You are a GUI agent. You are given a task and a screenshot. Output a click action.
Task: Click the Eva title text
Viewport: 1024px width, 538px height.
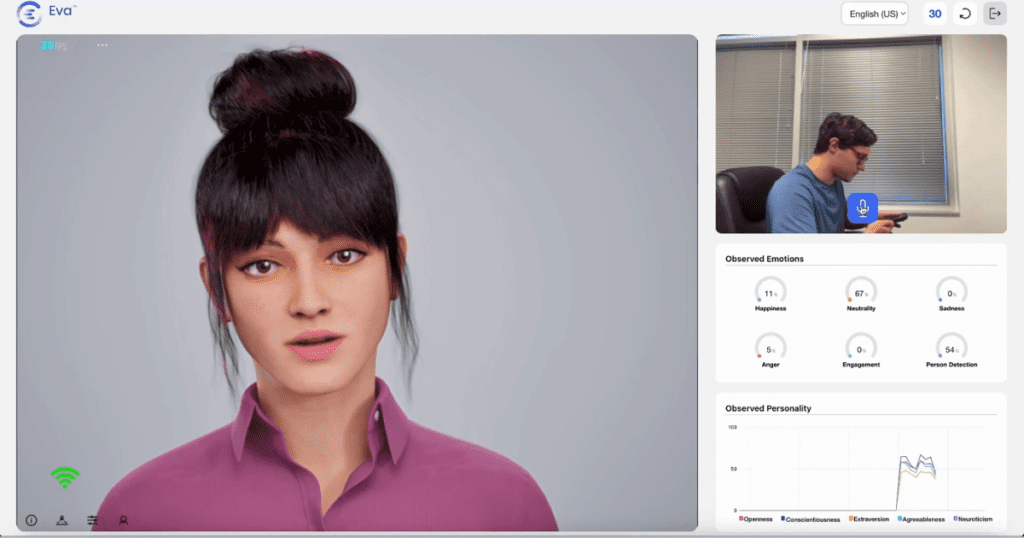coord(62,13)
